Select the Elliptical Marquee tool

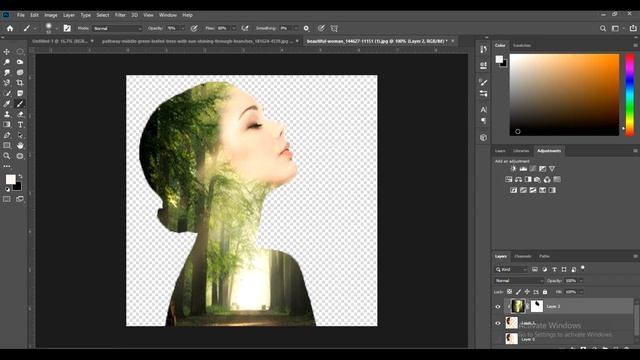[20, 52]
